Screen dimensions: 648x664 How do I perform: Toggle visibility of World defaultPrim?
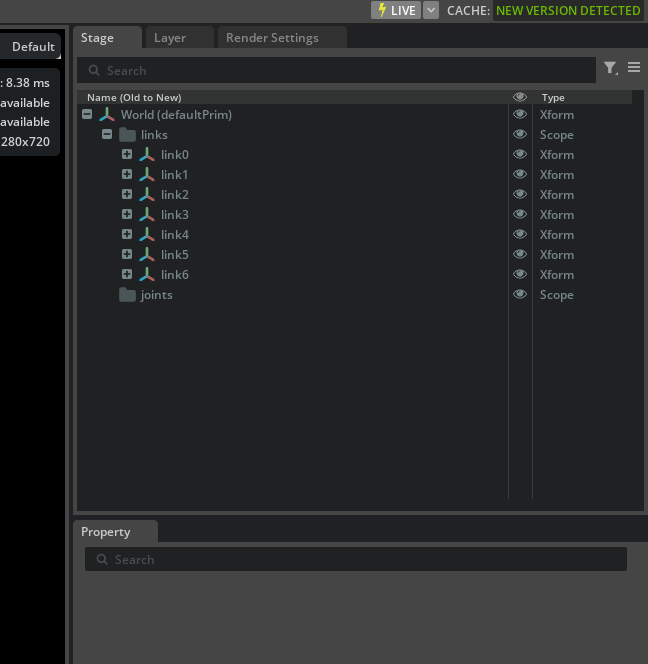tap(520, 115)
